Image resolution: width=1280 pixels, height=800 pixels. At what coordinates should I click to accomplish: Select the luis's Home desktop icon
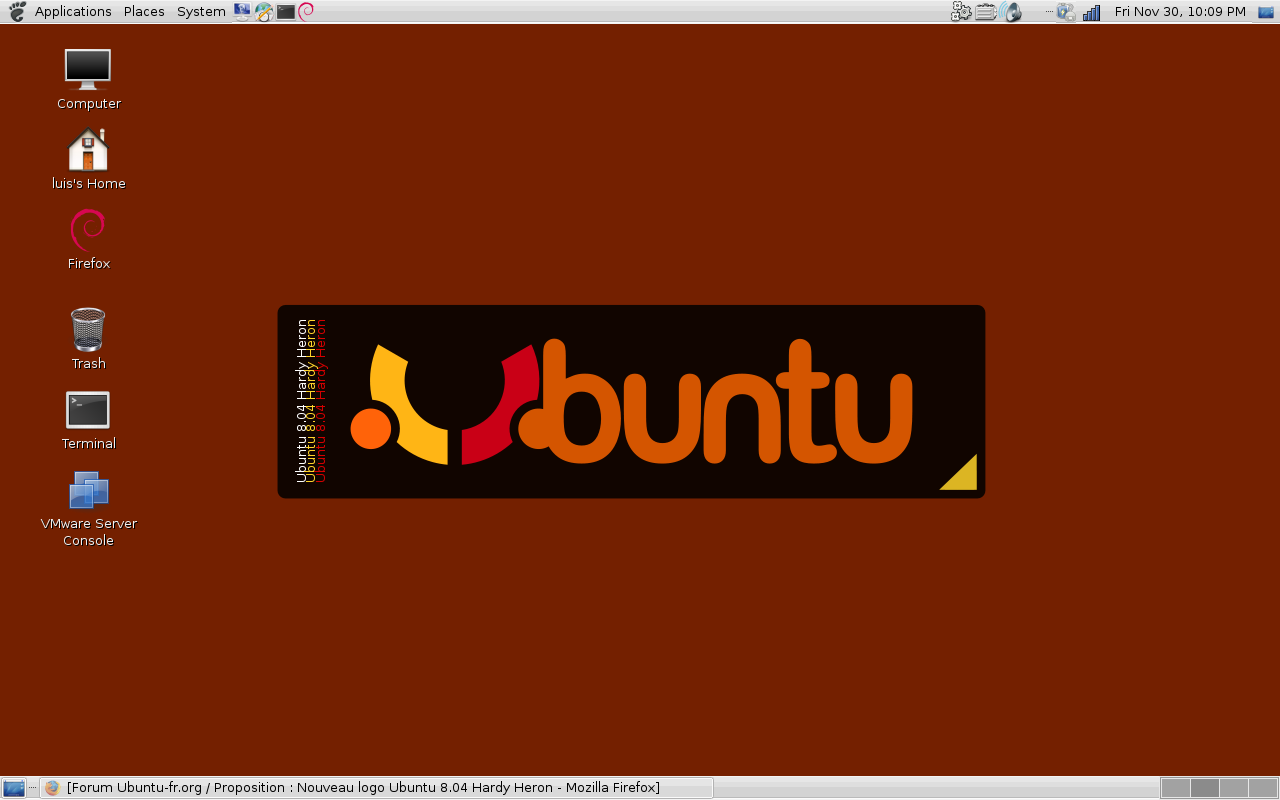point(88,159)
